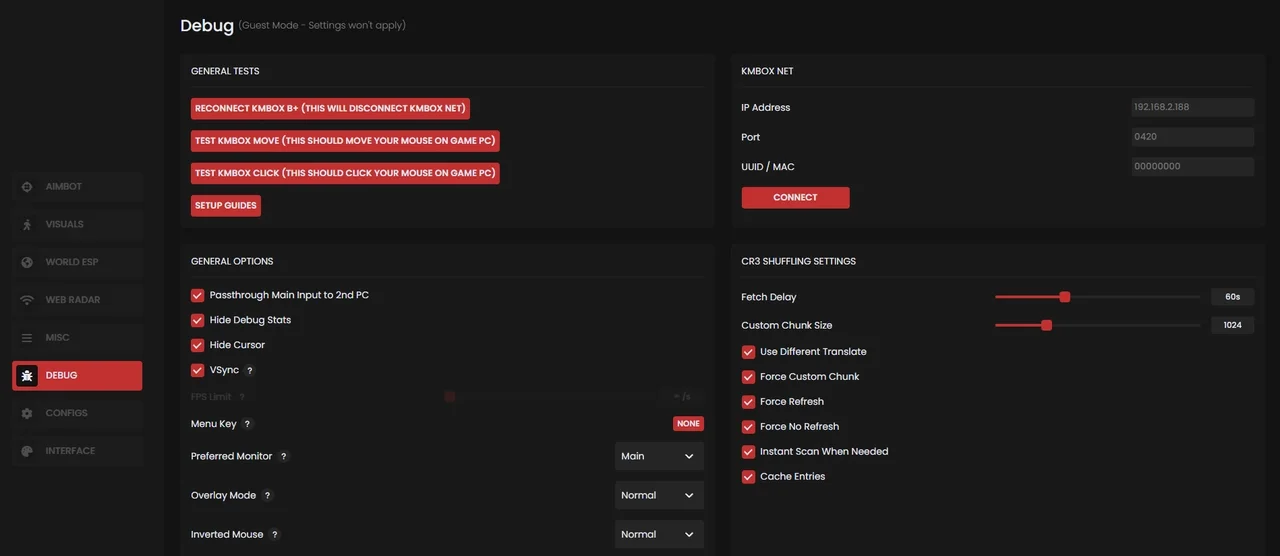
Task: Select the Debug tab in sidebar
Action: click(x=77, y=376)
